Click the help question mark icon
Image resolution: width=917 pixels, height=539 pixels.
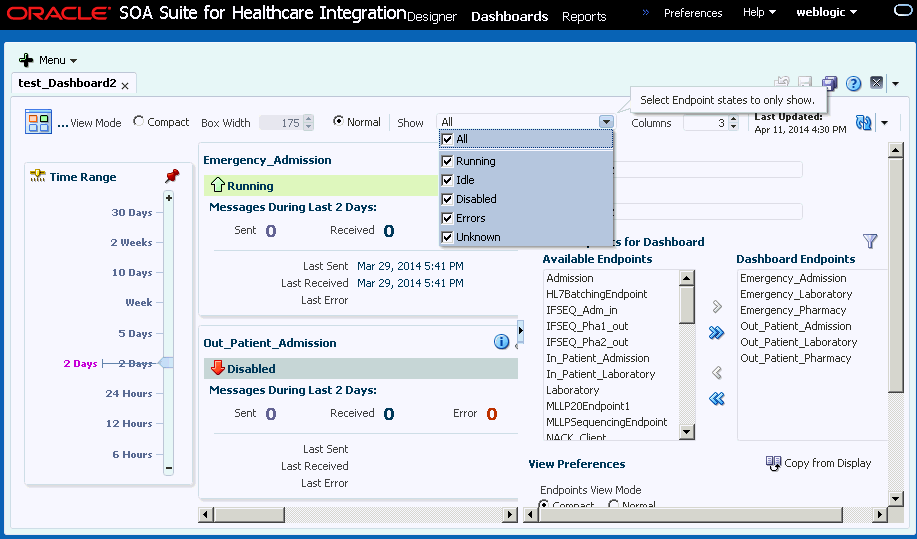[853, 83]
